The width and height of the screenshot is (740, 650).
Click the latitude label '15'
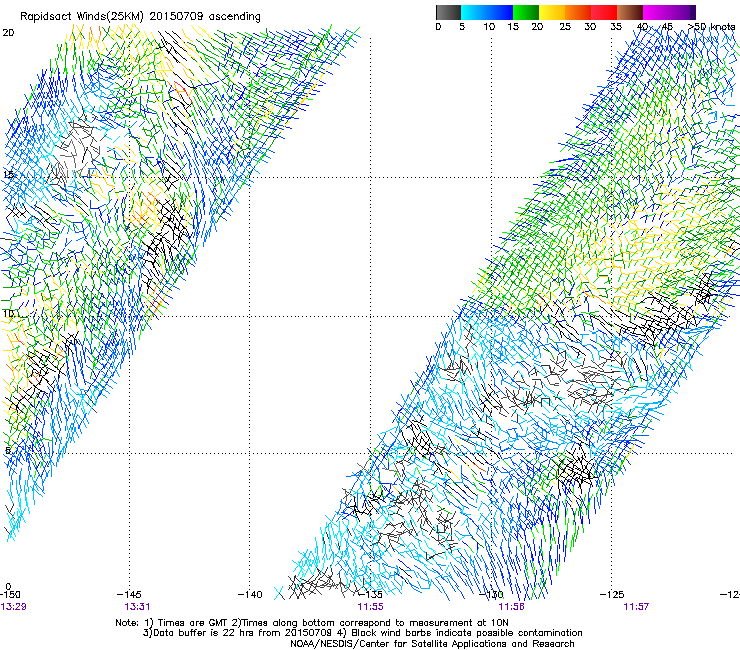coord(8,175)
